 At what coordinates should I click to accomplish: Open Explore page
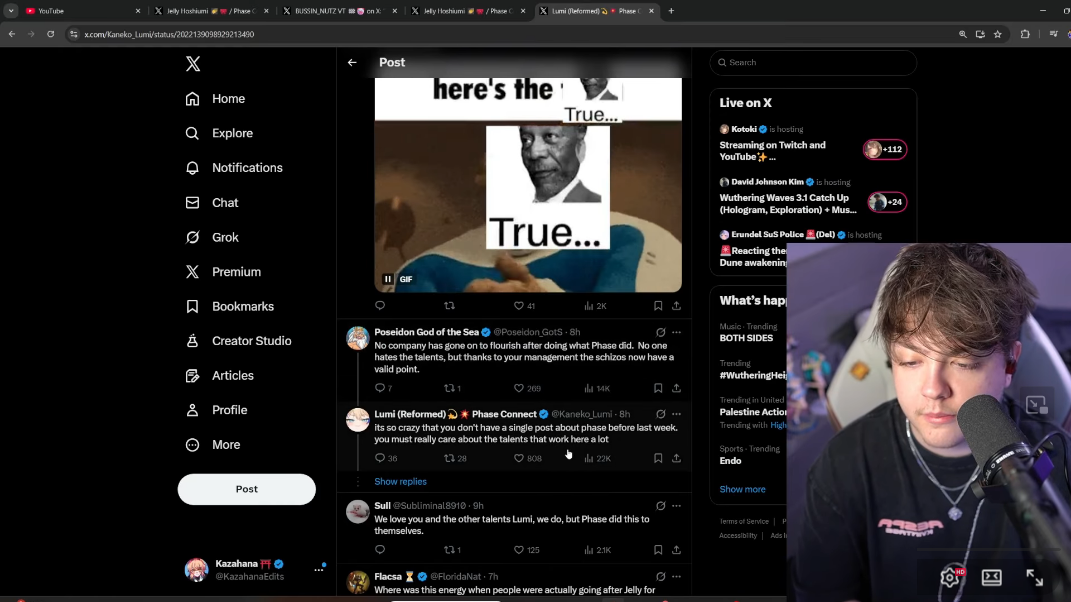point(219,133)
